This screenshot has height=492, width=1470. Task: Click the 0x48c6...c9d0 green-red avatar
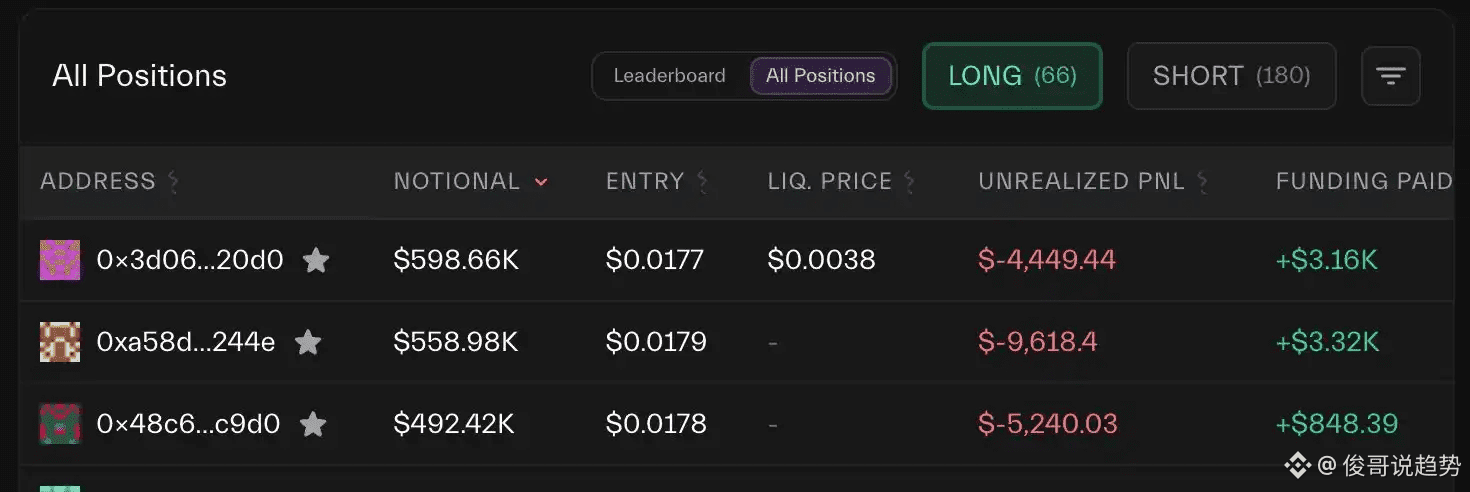pos(59,423)
